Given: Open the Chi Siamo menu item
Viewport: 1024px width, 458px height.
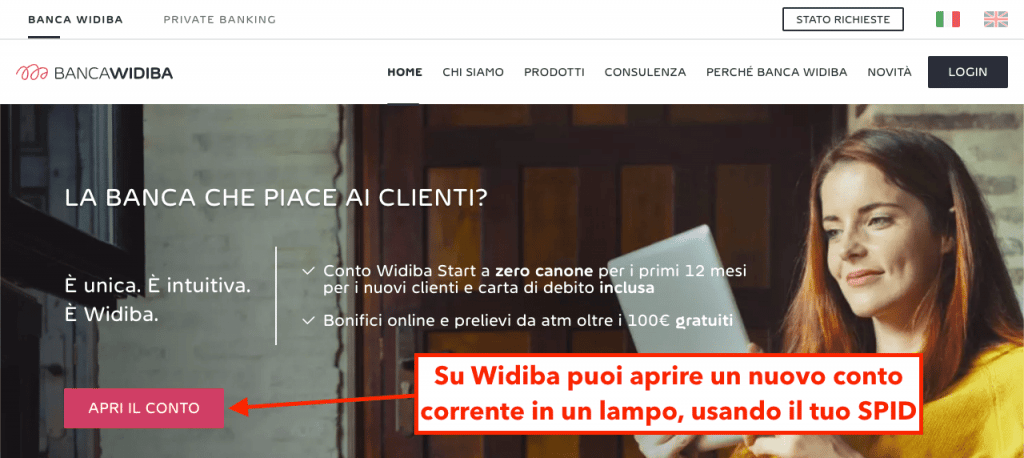Looking at the screenshot, I should (473, 72).
